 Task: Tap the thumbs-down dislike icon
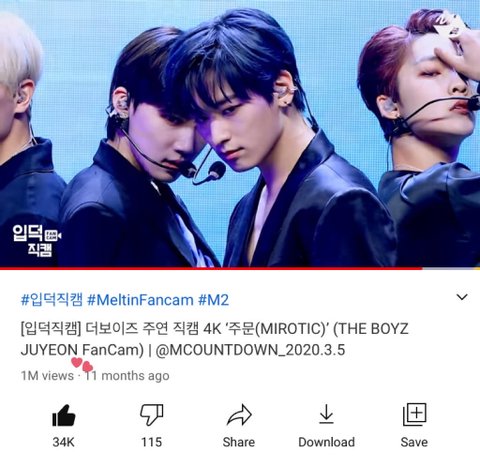click(x=152, y=415)
